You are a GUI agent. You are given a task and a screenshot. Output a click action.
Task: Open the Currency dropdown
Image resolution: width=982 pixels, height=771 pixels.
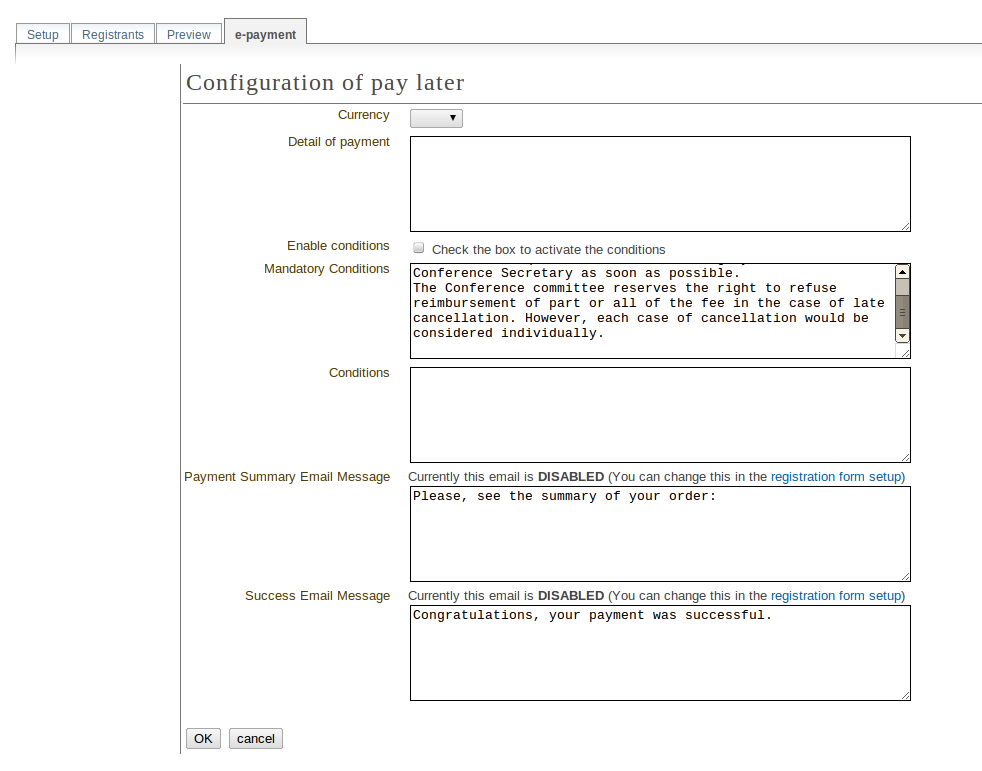[x=436, y=118]
